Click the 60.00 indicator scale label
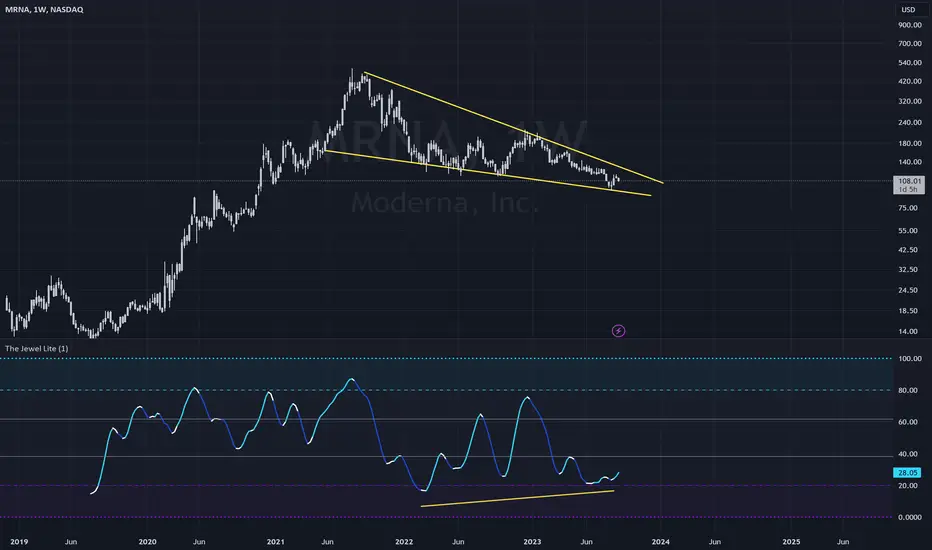This screenshot has height=550, width=932. [910, 422]
